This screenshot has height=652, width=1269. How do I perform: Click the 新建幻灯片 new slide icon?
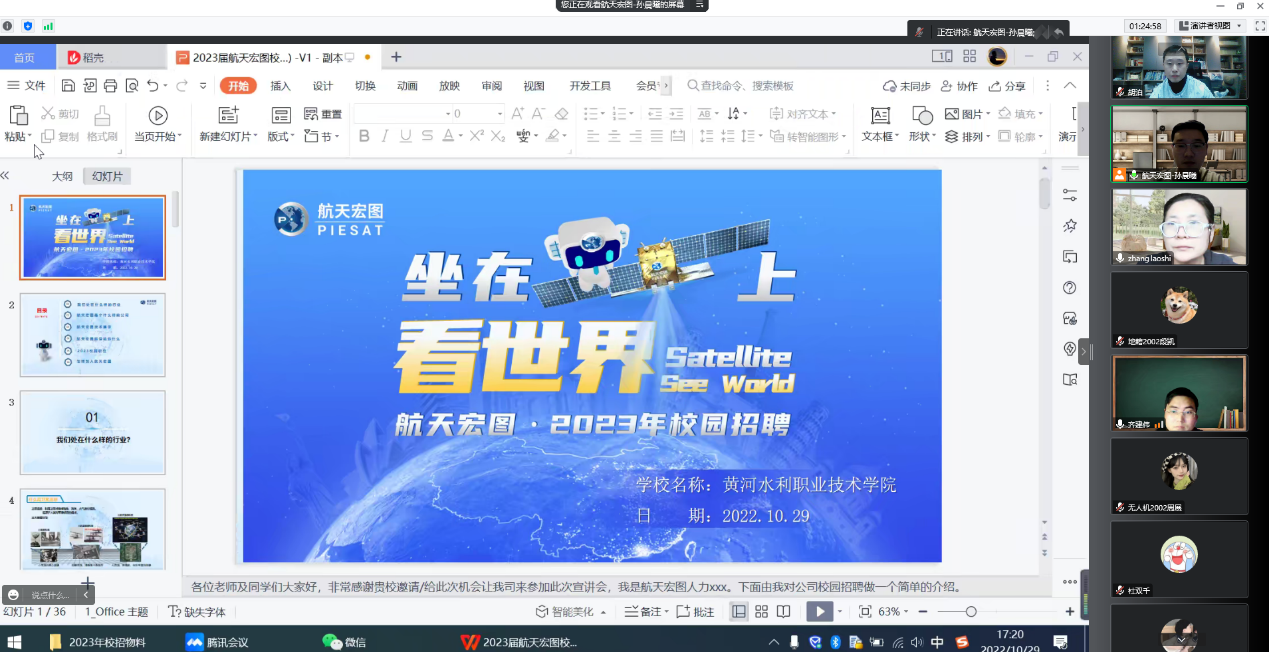228,115
